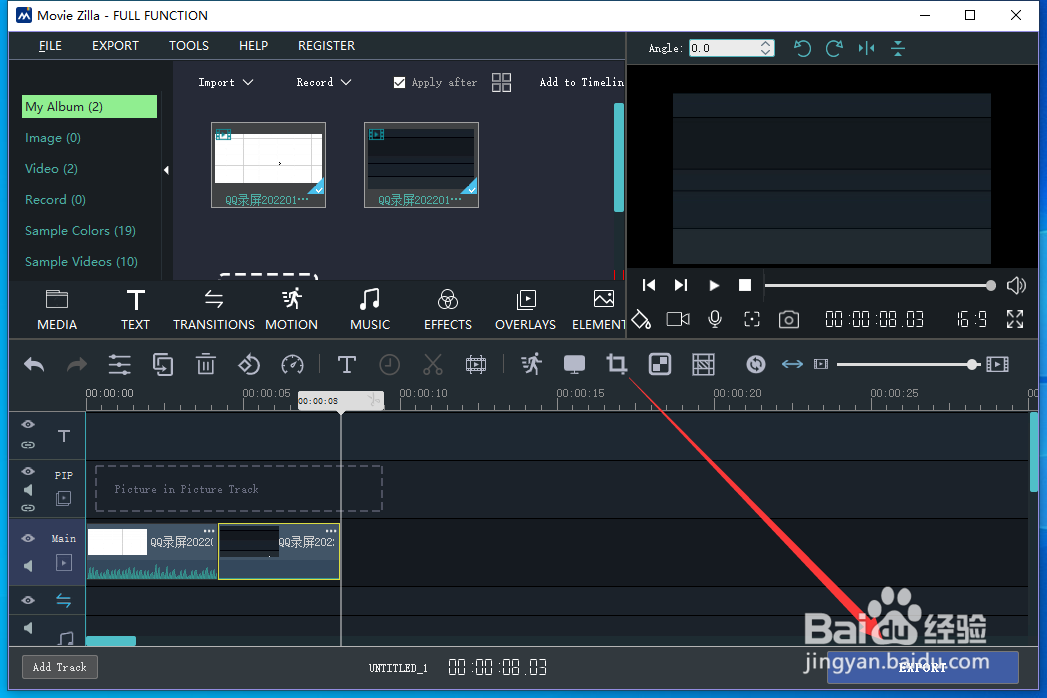Hide the PIP track with eye icon
The height and width of the screenshot is (698, 1047).
pyautogui.click(x=28, y=472)
